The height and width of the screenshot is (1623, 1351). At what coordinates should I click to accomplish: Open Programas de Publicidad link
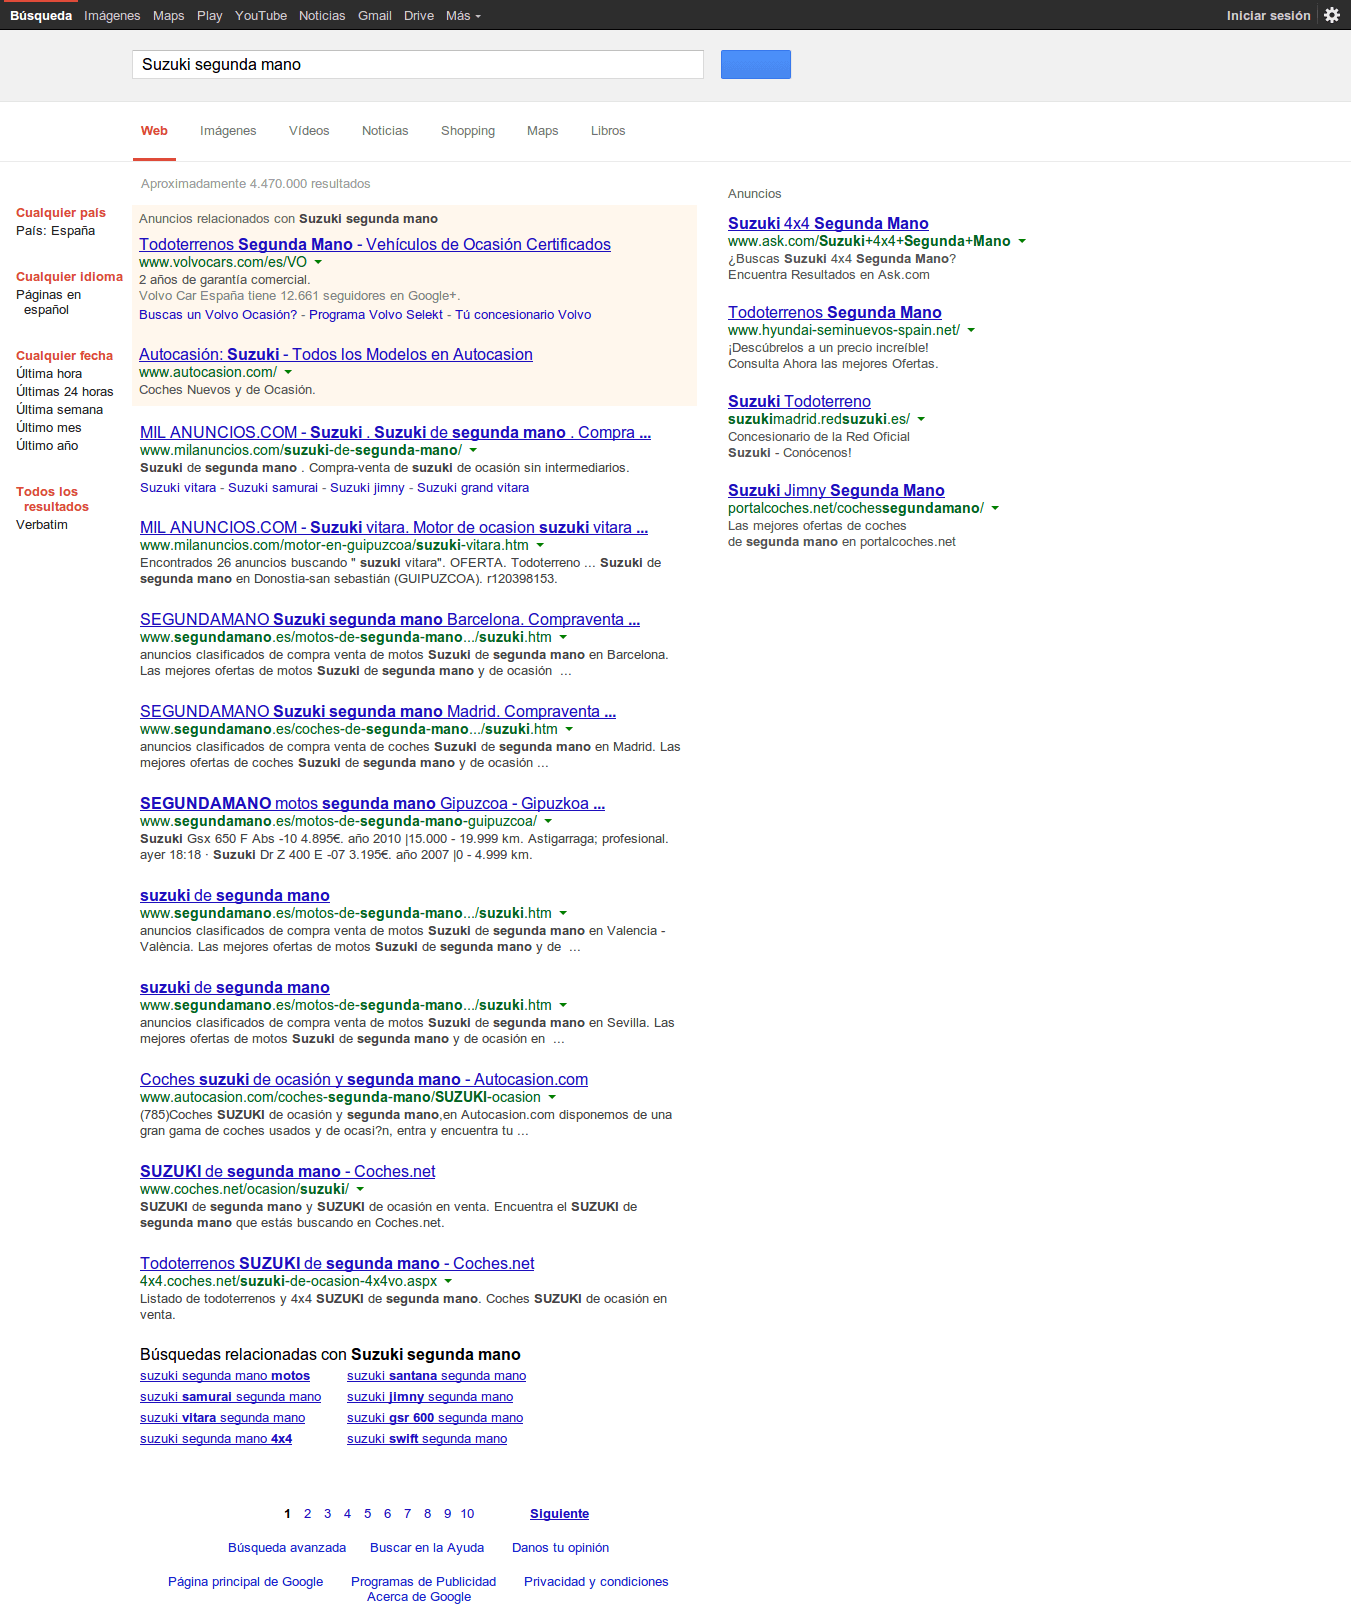pos(424,1582)
